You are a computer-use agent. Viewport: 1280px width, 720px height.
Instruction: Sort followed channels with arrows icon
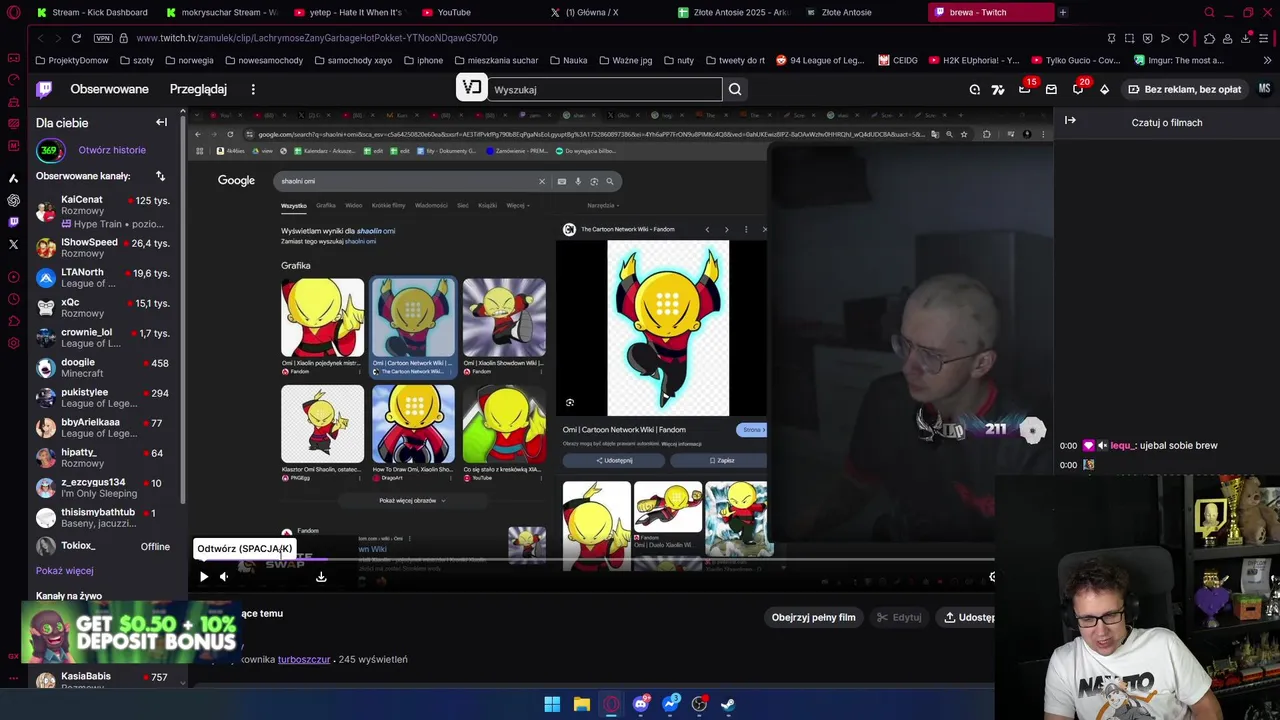160,176
